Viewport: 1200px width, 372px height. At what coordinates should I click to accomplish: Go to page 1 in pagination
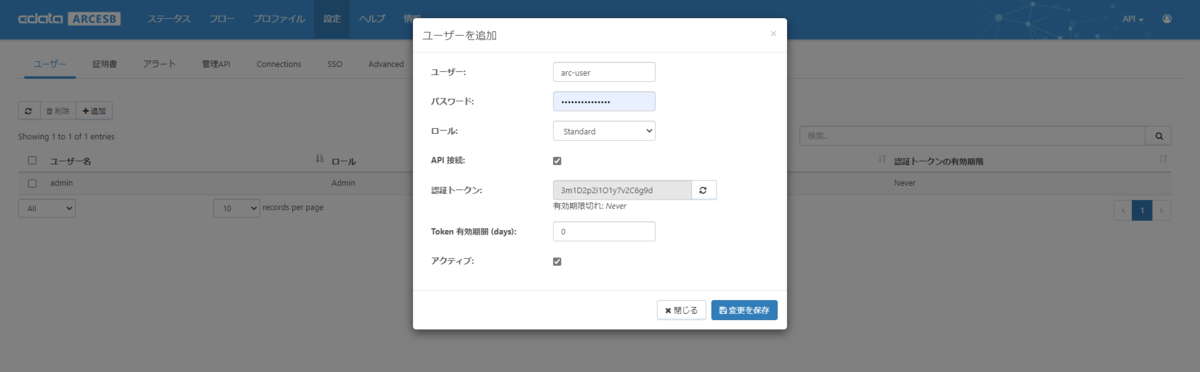pyautogui.click(x=1141, y=210)
